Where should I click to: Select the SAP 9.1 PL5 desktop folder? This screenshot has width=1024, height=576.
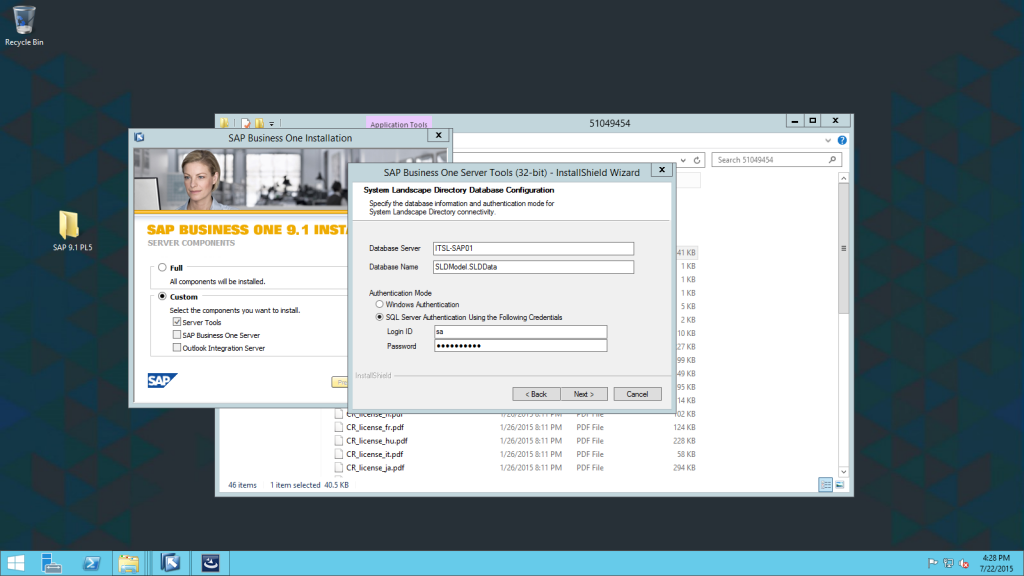point(72,231)
